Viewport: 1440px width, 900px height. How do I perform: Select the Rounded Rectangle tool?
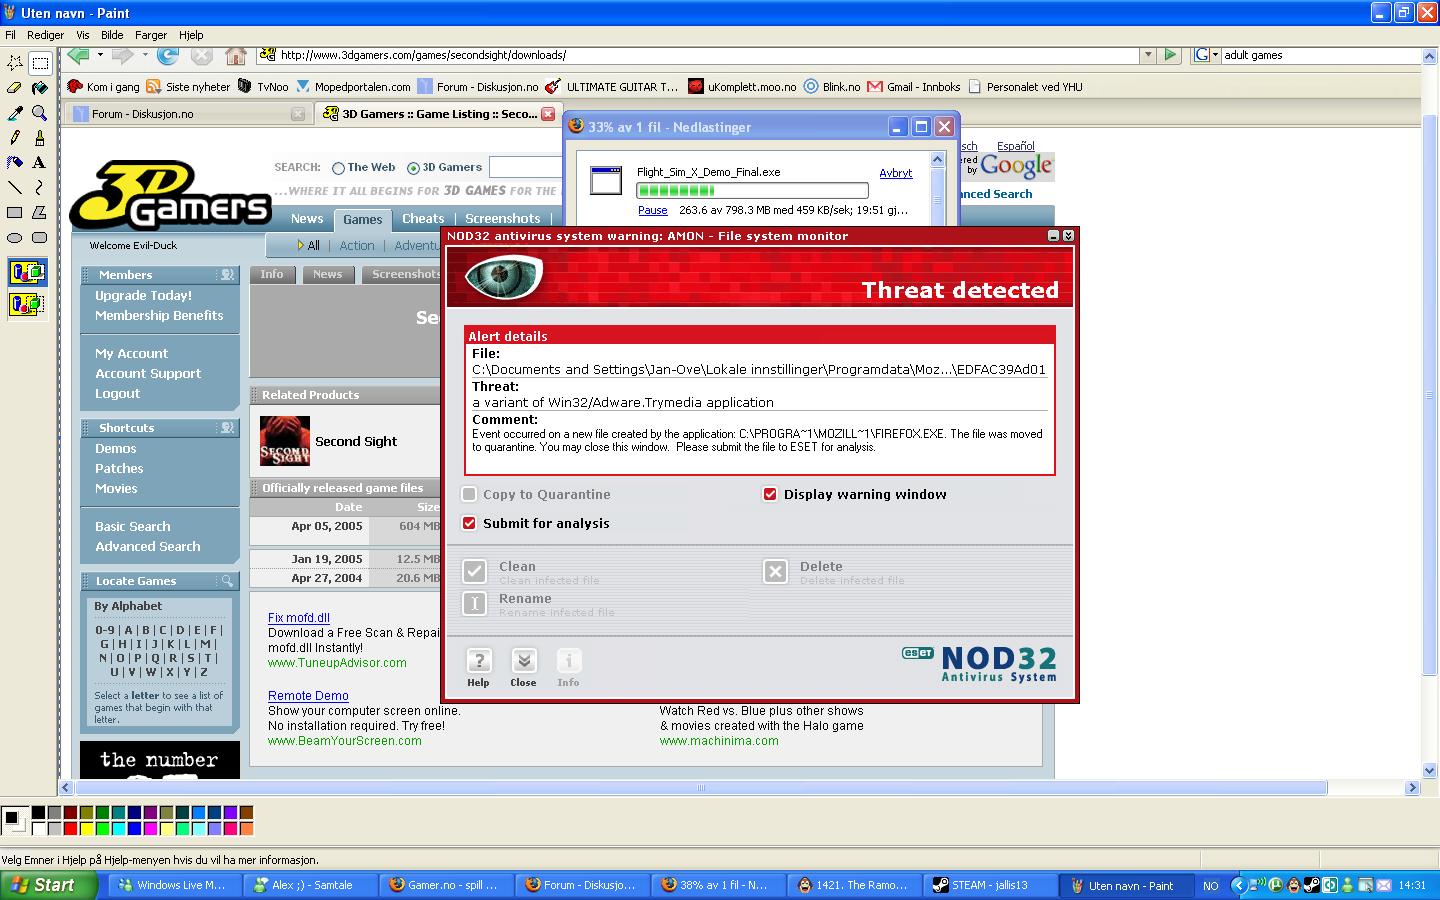pyautogui.click(x=40, y=237)
